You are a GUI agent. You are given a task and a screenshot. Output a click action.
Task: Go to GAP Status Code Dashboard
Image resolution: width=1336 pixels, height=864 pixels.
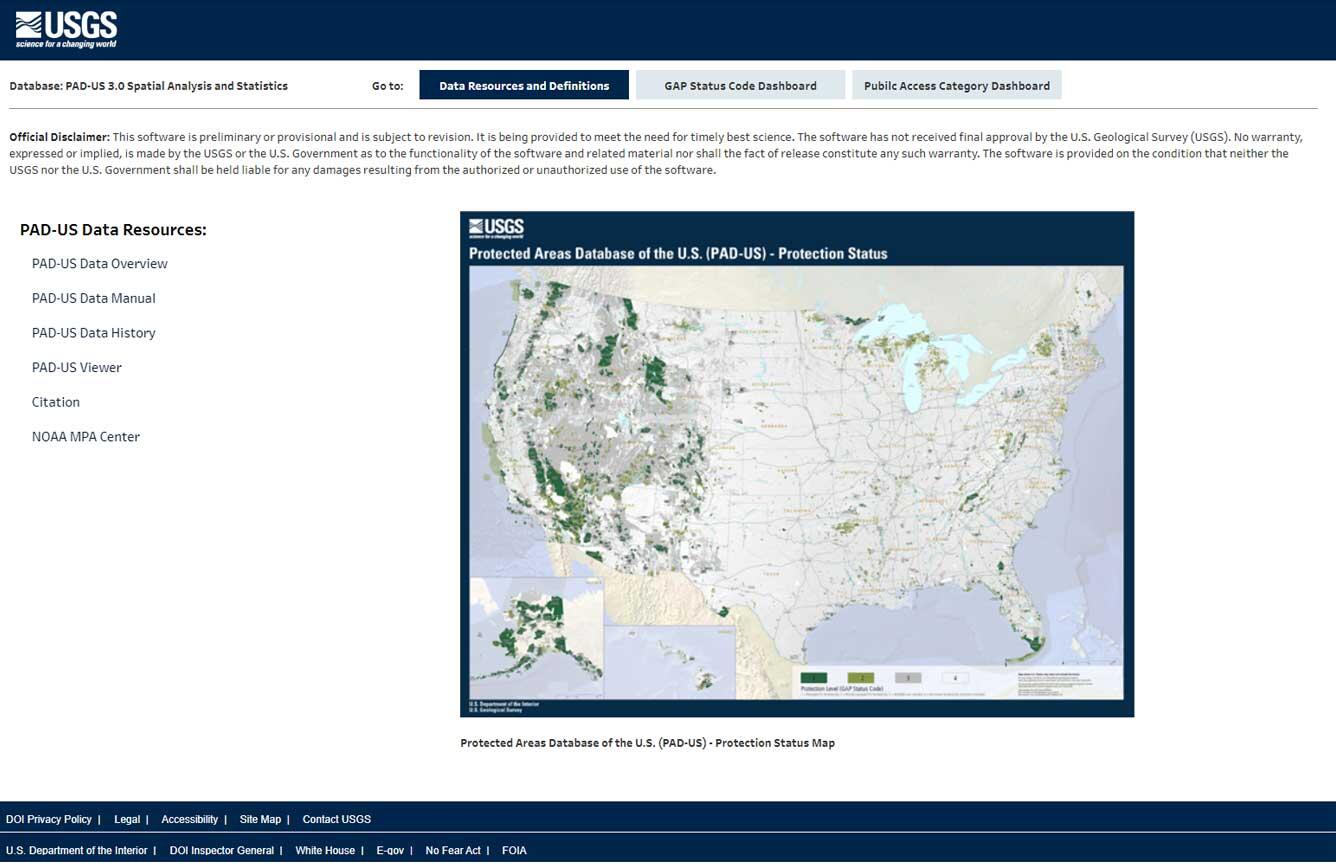pyautogui.click(x=740, y=85)
